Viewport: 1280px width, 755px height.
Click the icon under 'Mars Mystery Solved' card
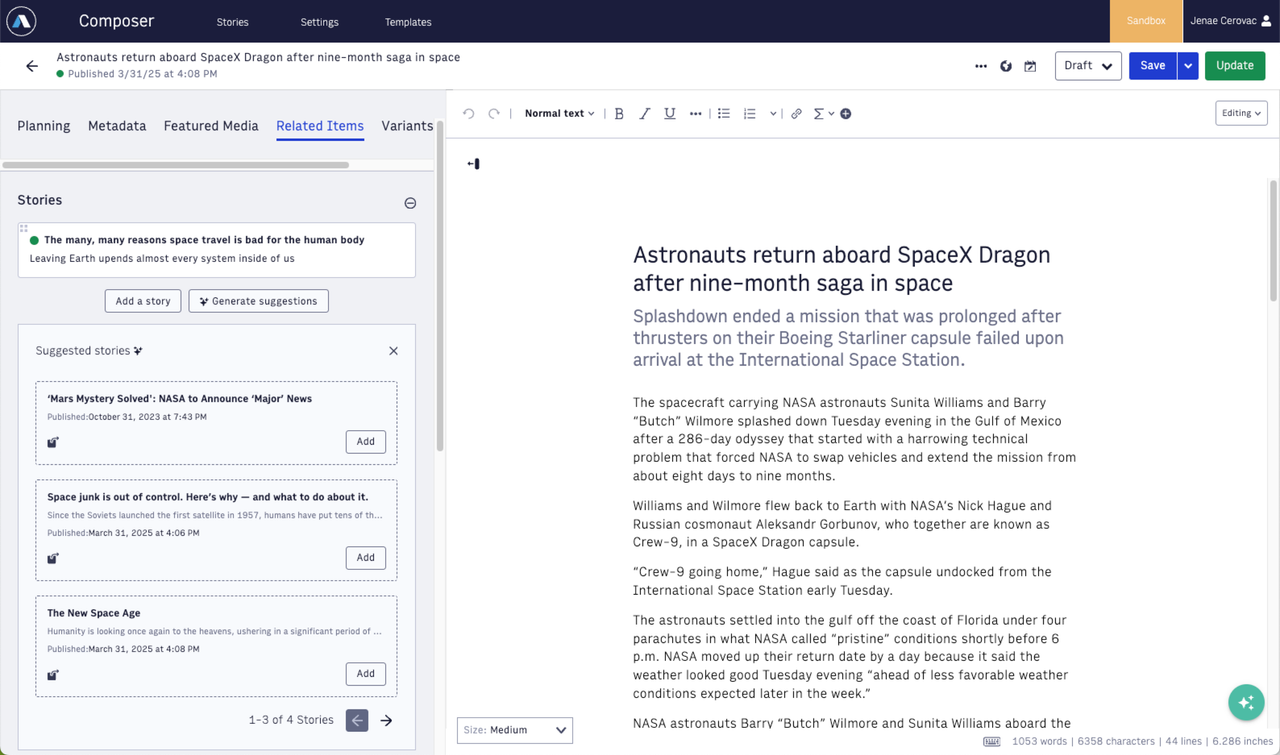(53, 442)
